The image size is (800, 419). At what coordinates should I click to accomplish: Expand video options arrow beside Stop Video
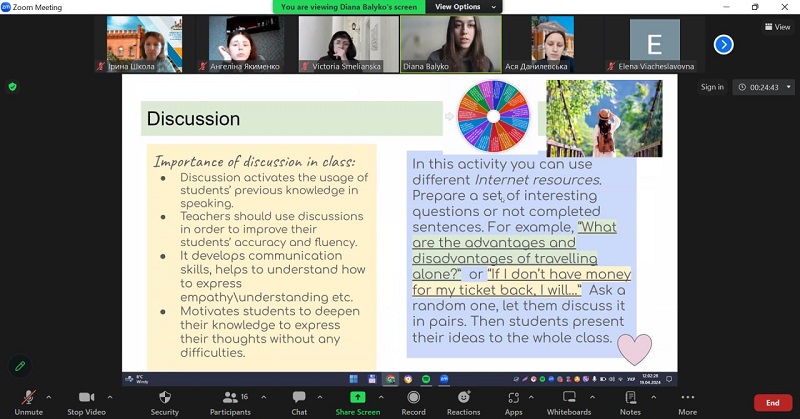coord(110,397)
